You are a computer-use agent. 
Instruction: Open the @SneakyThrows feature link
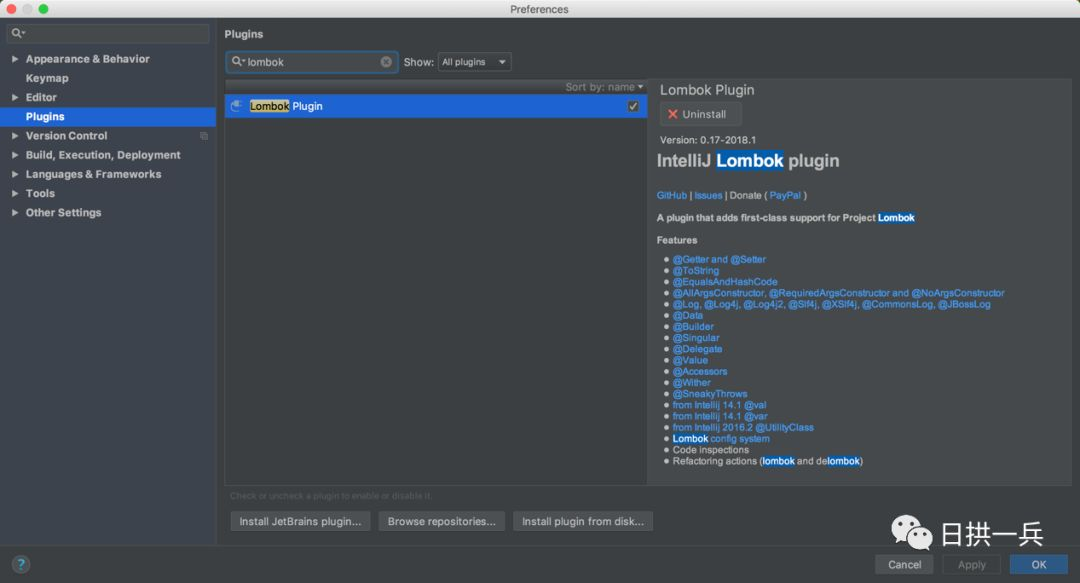coord(709,394)
